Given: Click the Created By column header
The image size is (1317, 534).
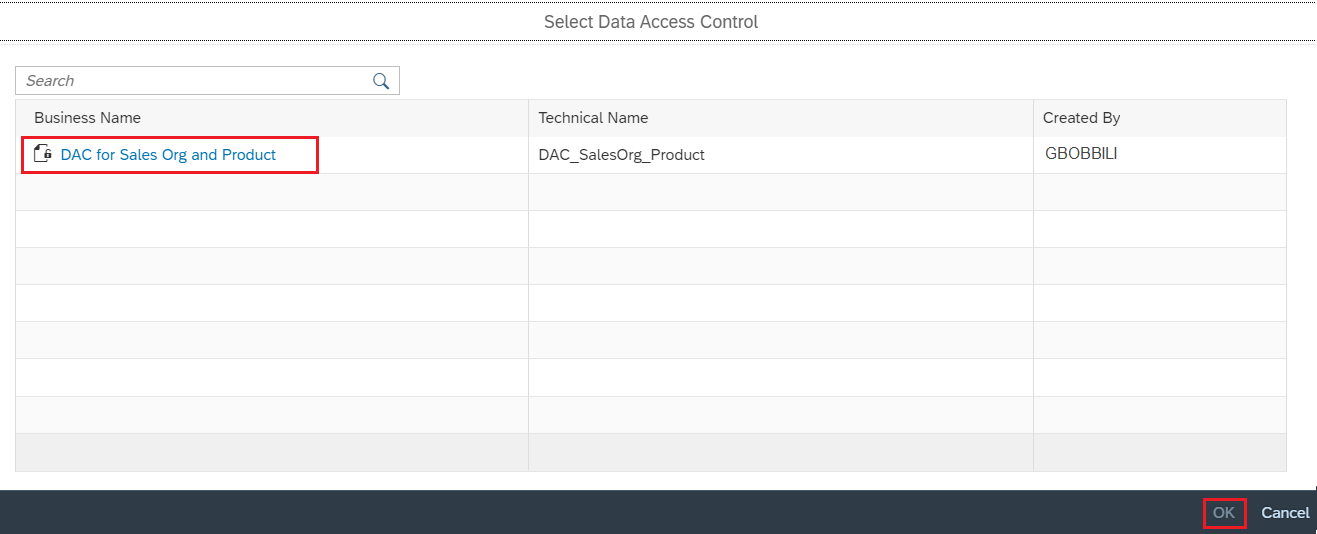Looking at the screenshot, I should click(1081, 118).
